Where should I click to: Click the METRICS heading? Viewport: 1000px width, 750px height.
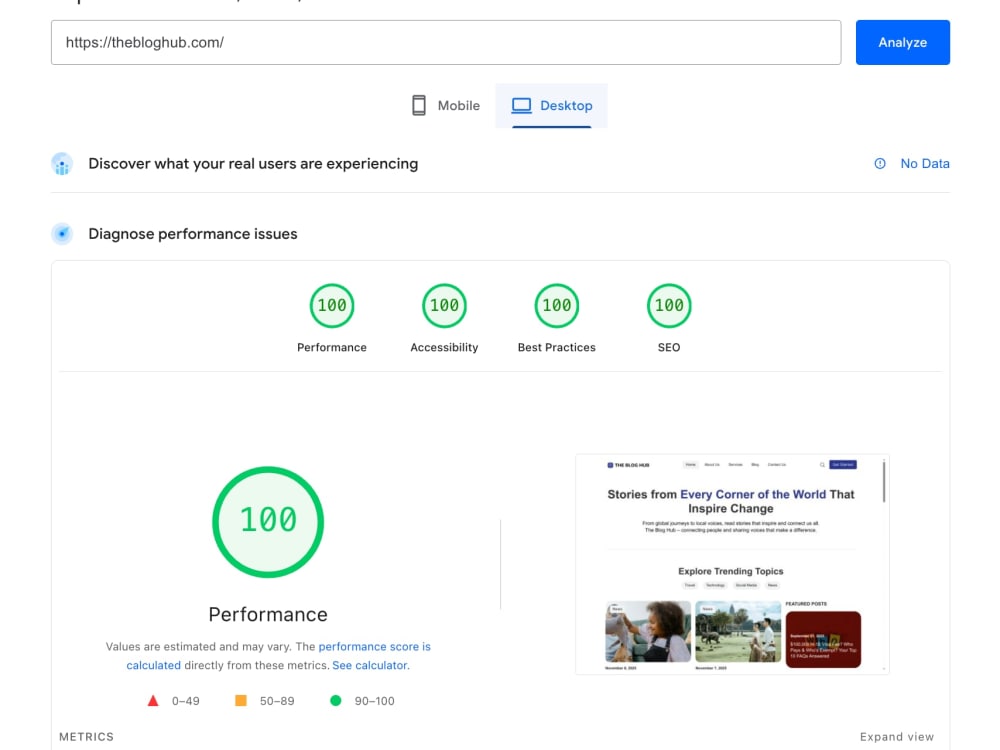pos(86,737)
